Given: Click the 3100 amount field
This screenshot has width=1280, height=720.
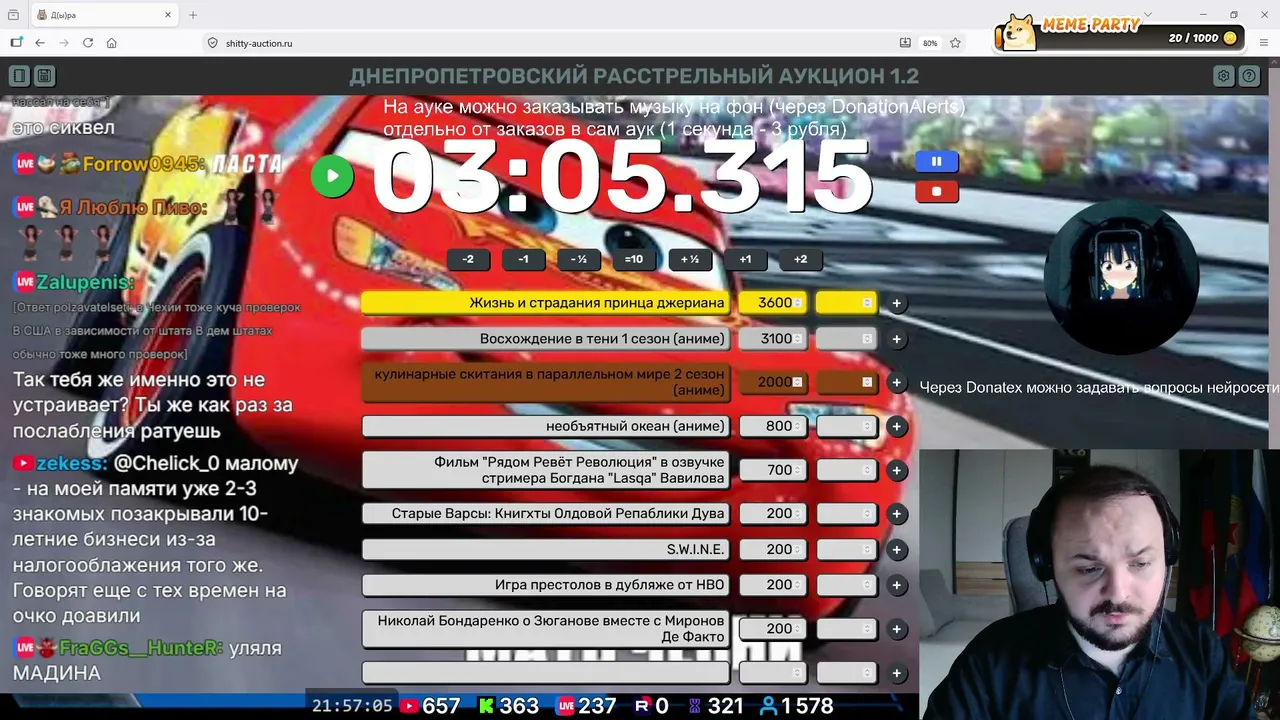Looking at the screenshot, I should coord(772,339).
